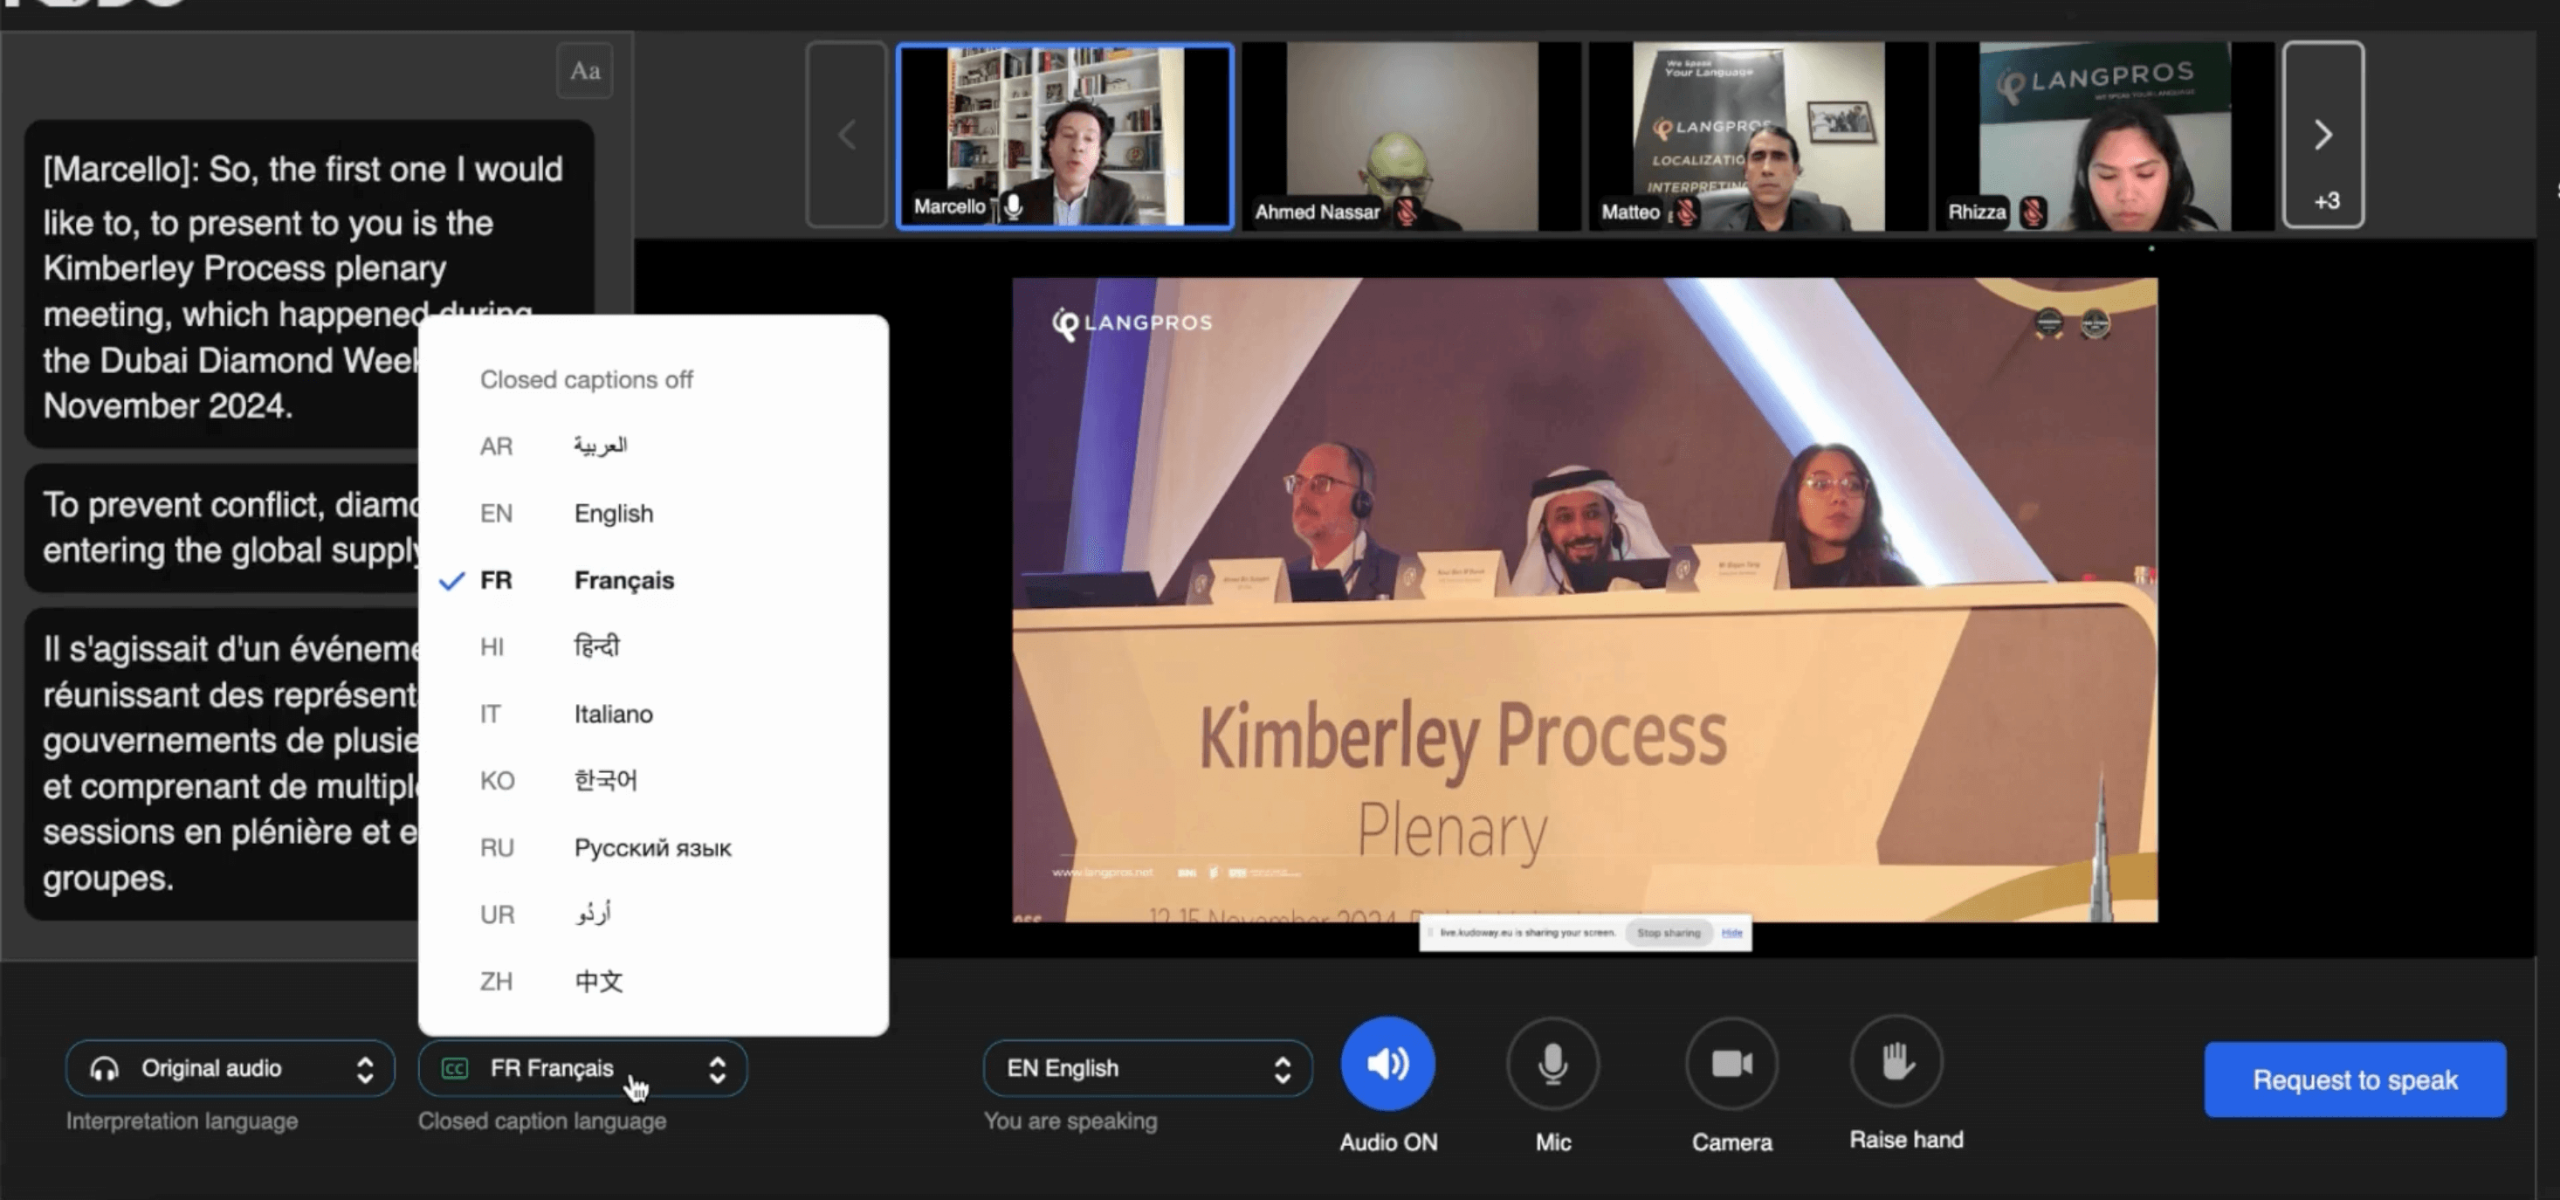The width and height of the screenshot is (2560, 1200).
Task: Click Ahmed Nassar's muted mic icon
Action: pos(1407,212)
